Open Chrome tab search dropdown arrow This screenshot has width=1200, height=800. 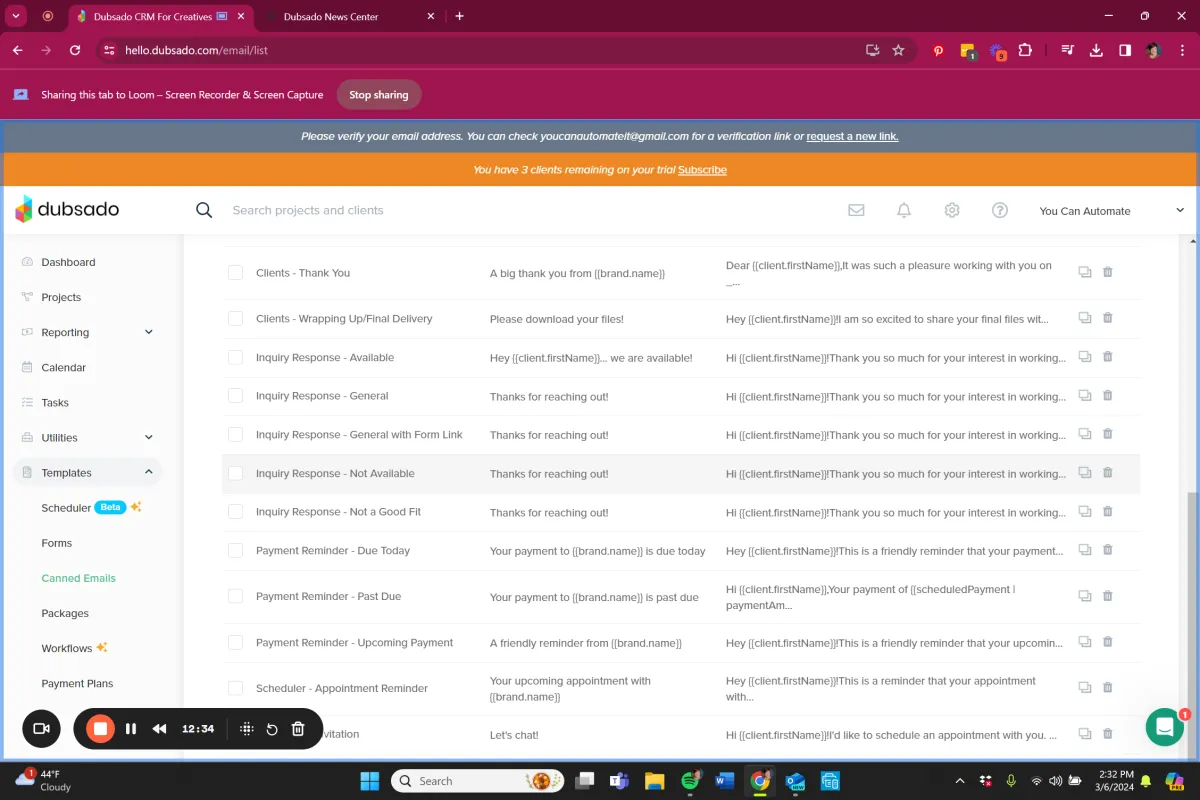click(16, 16)
